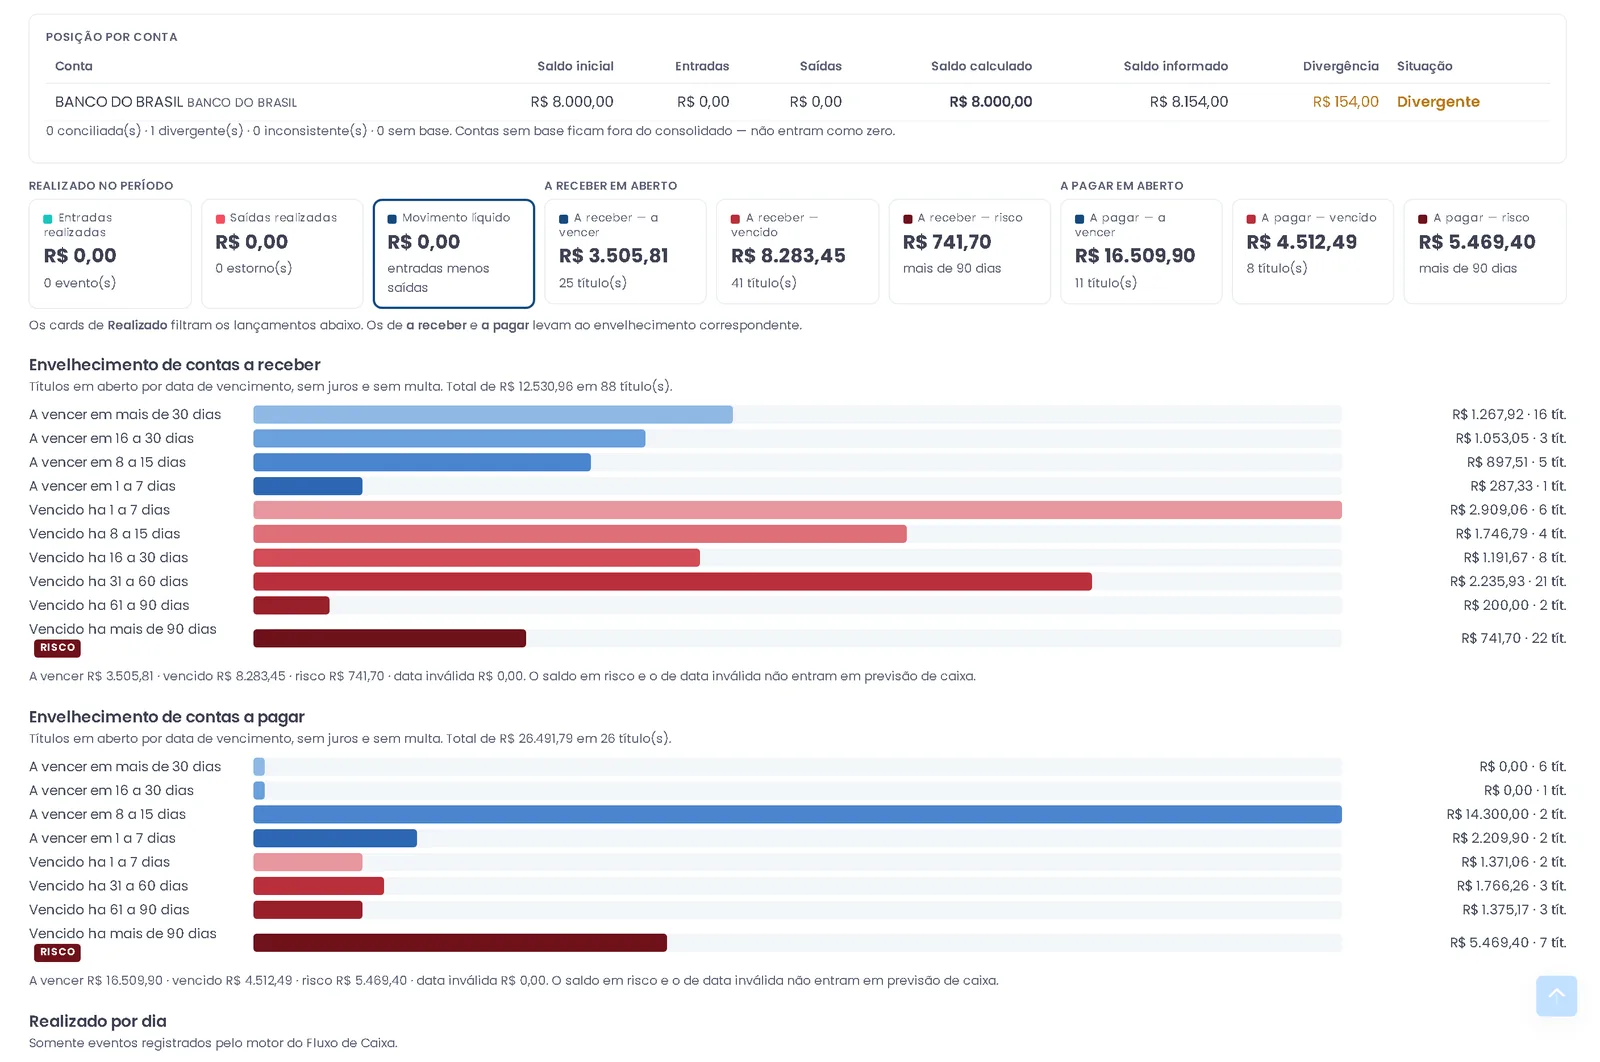Click the payables bar 'Vencido há 31 a 60 dias'

[319, 886]
